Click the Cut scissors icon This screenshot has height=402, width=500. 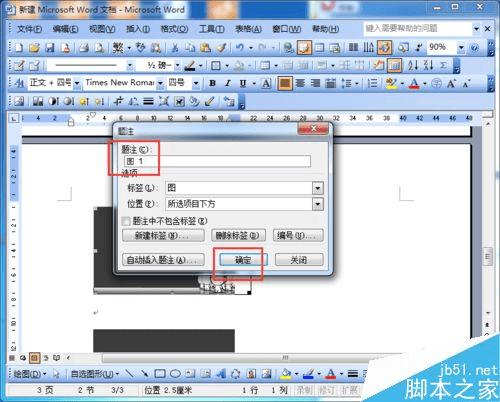click(174, 48)
